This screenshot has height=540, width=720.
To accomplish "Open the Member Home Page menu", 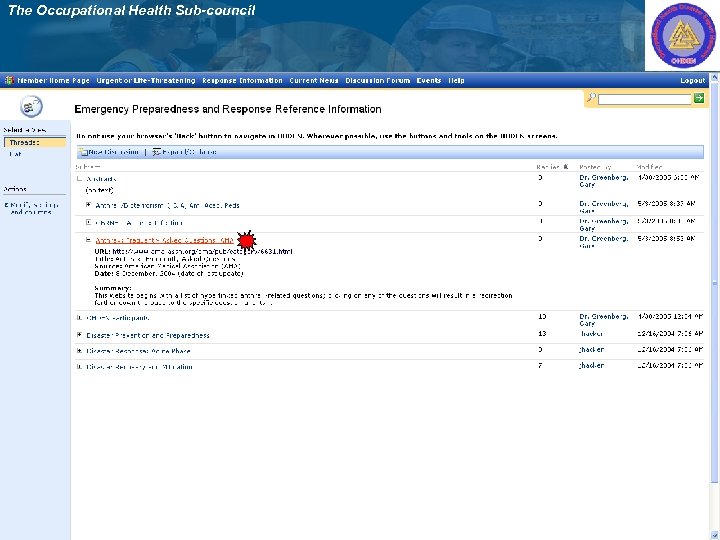I will [53, 80].
